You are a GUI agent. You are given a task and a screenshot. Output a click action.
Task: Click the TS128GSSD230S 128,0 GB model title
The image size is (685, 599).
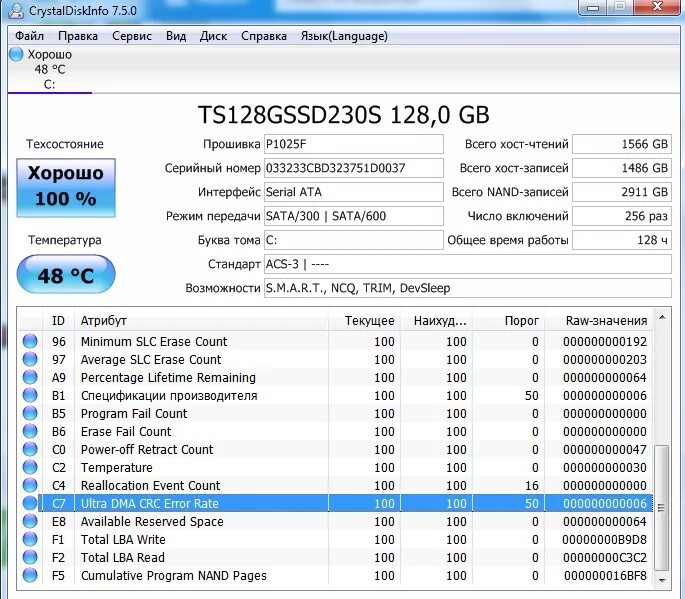[343, 114]
